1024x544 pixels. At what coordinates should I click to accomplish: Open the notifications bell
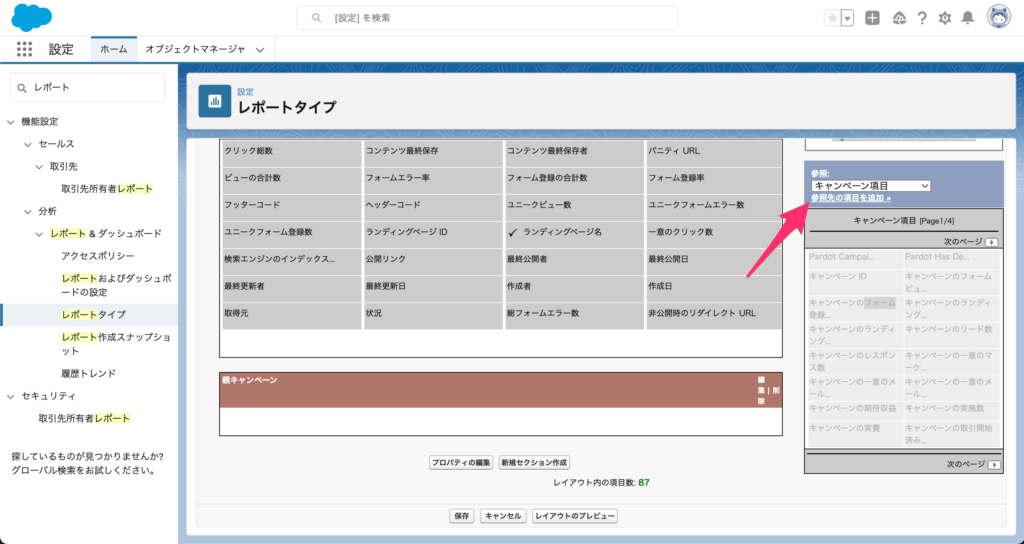[x=968, y=18]
